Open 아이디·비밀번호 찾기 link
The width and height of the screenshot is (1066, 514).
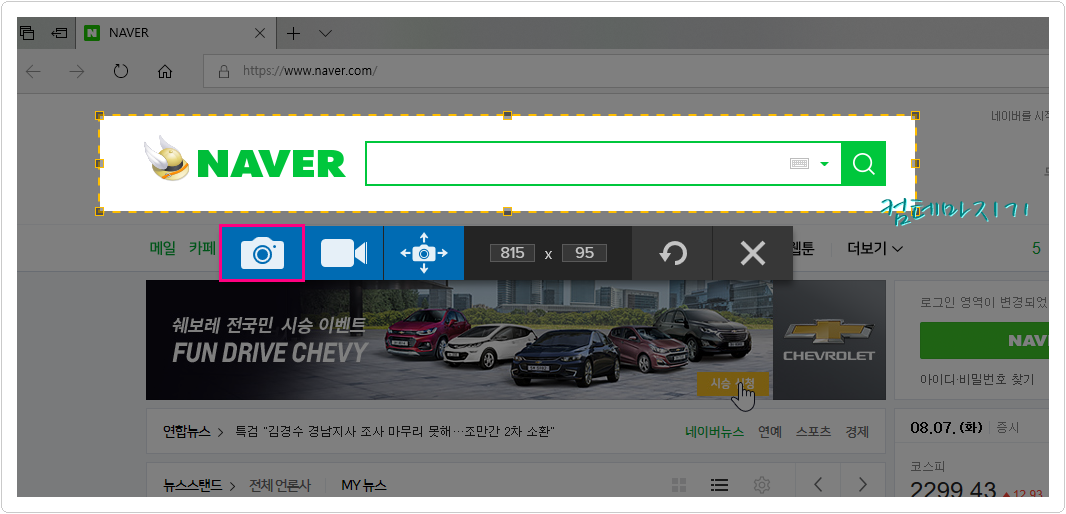[x=977, y=379]
